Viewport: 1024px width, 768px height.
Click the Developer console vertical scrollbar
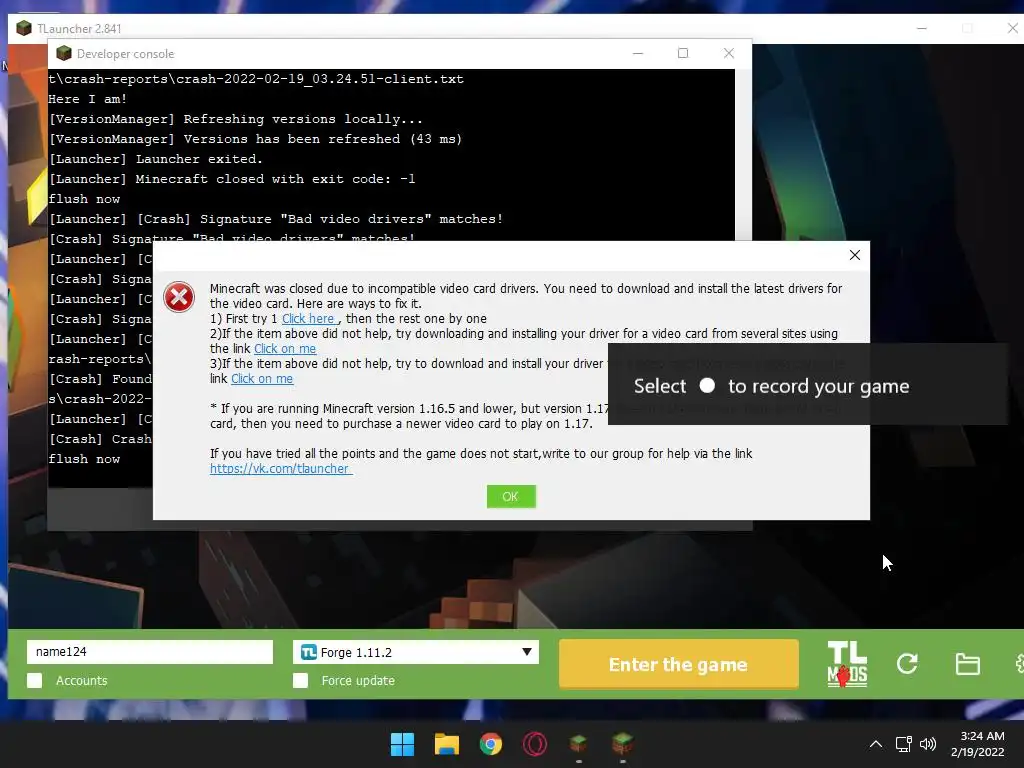(x=743, y=154)
